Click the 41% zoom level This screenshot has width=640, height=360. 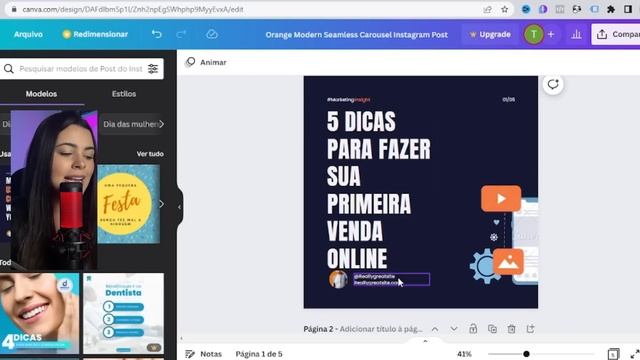click(464, 354)
